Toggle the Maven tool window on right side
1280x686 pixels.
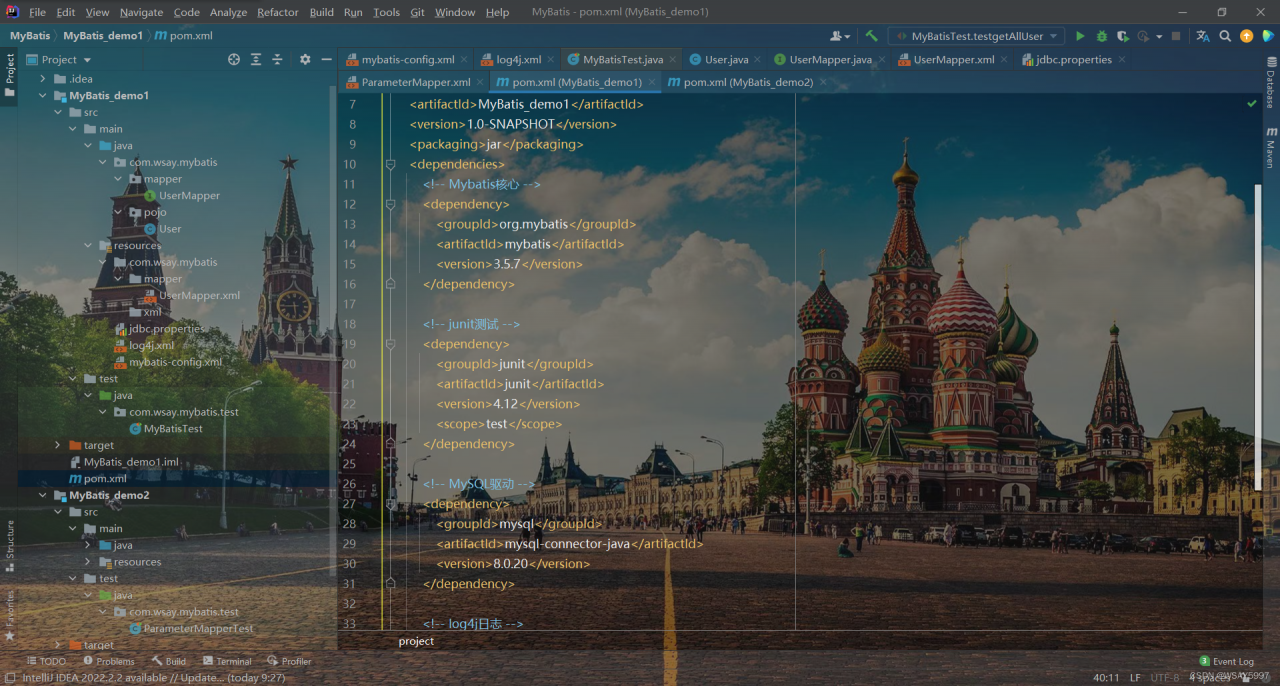pyautogui.click(x=1271, y=148)
